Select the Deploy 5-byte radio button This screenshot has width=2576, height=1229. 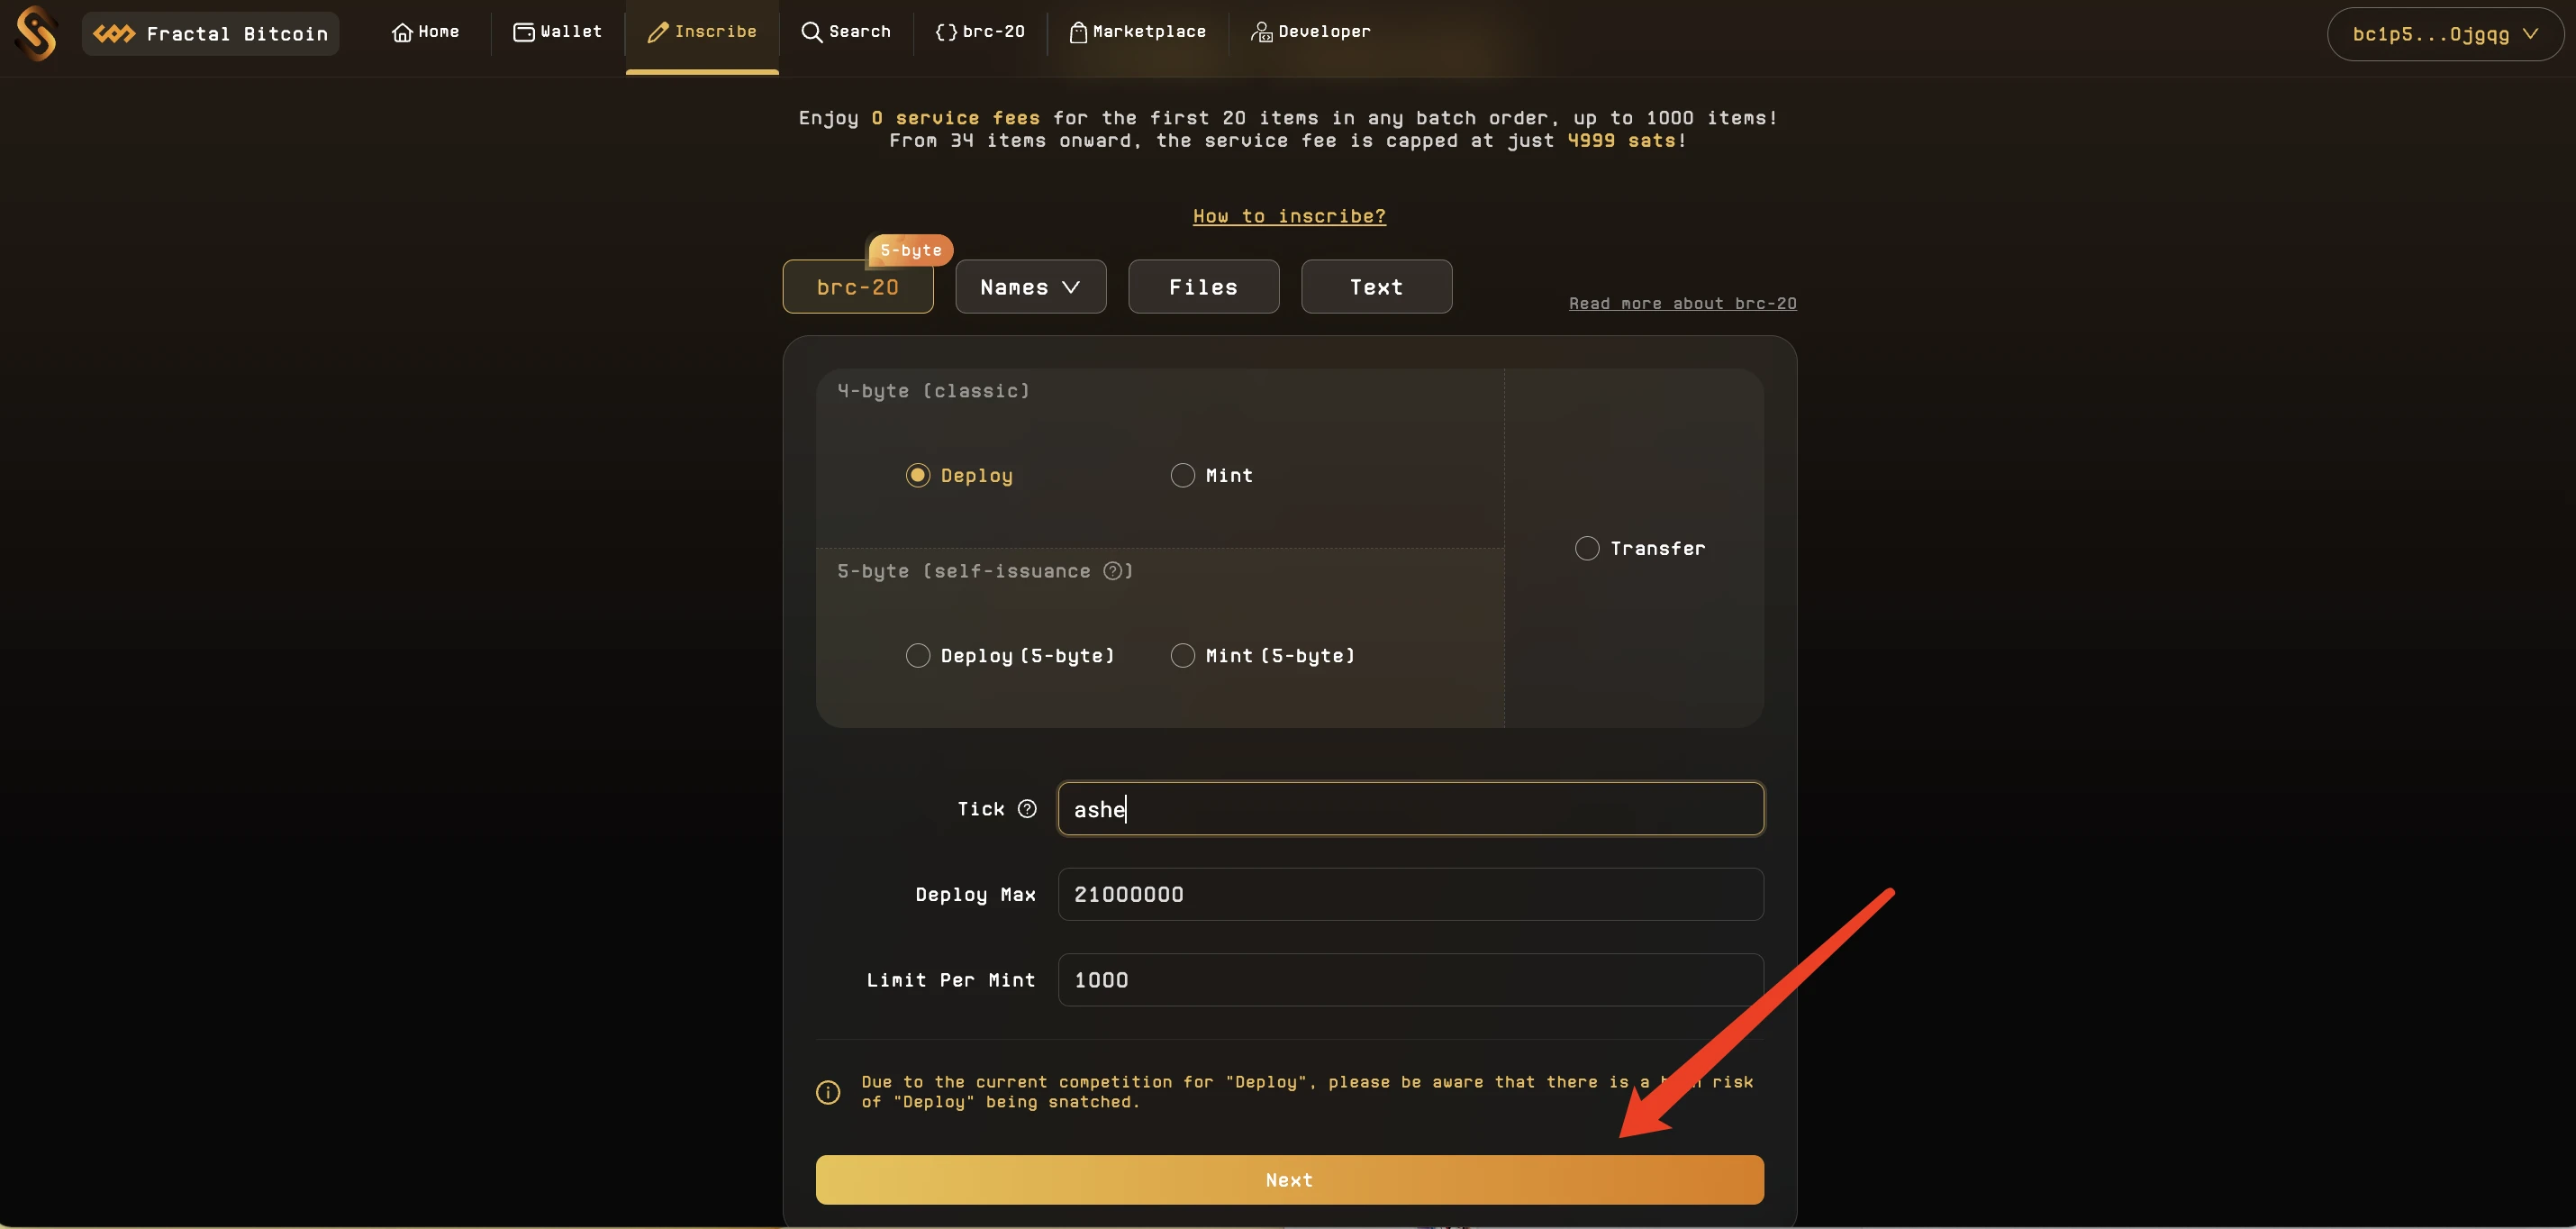coord(917,654)
